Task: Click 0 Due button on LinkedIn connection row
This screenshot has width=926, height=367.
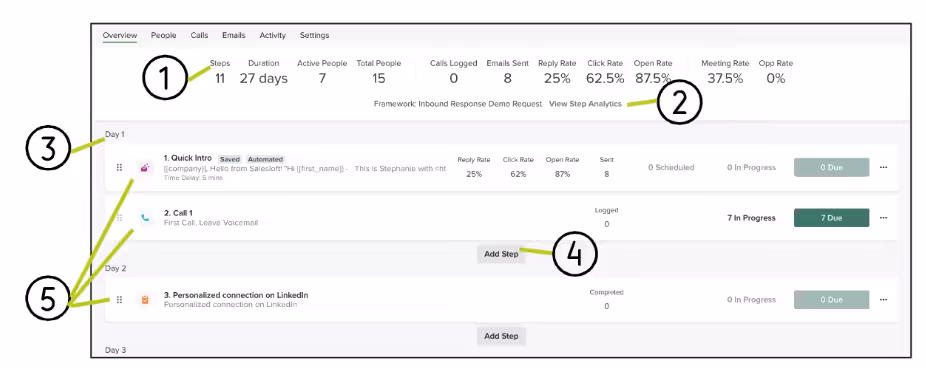Action: [832, 300]
